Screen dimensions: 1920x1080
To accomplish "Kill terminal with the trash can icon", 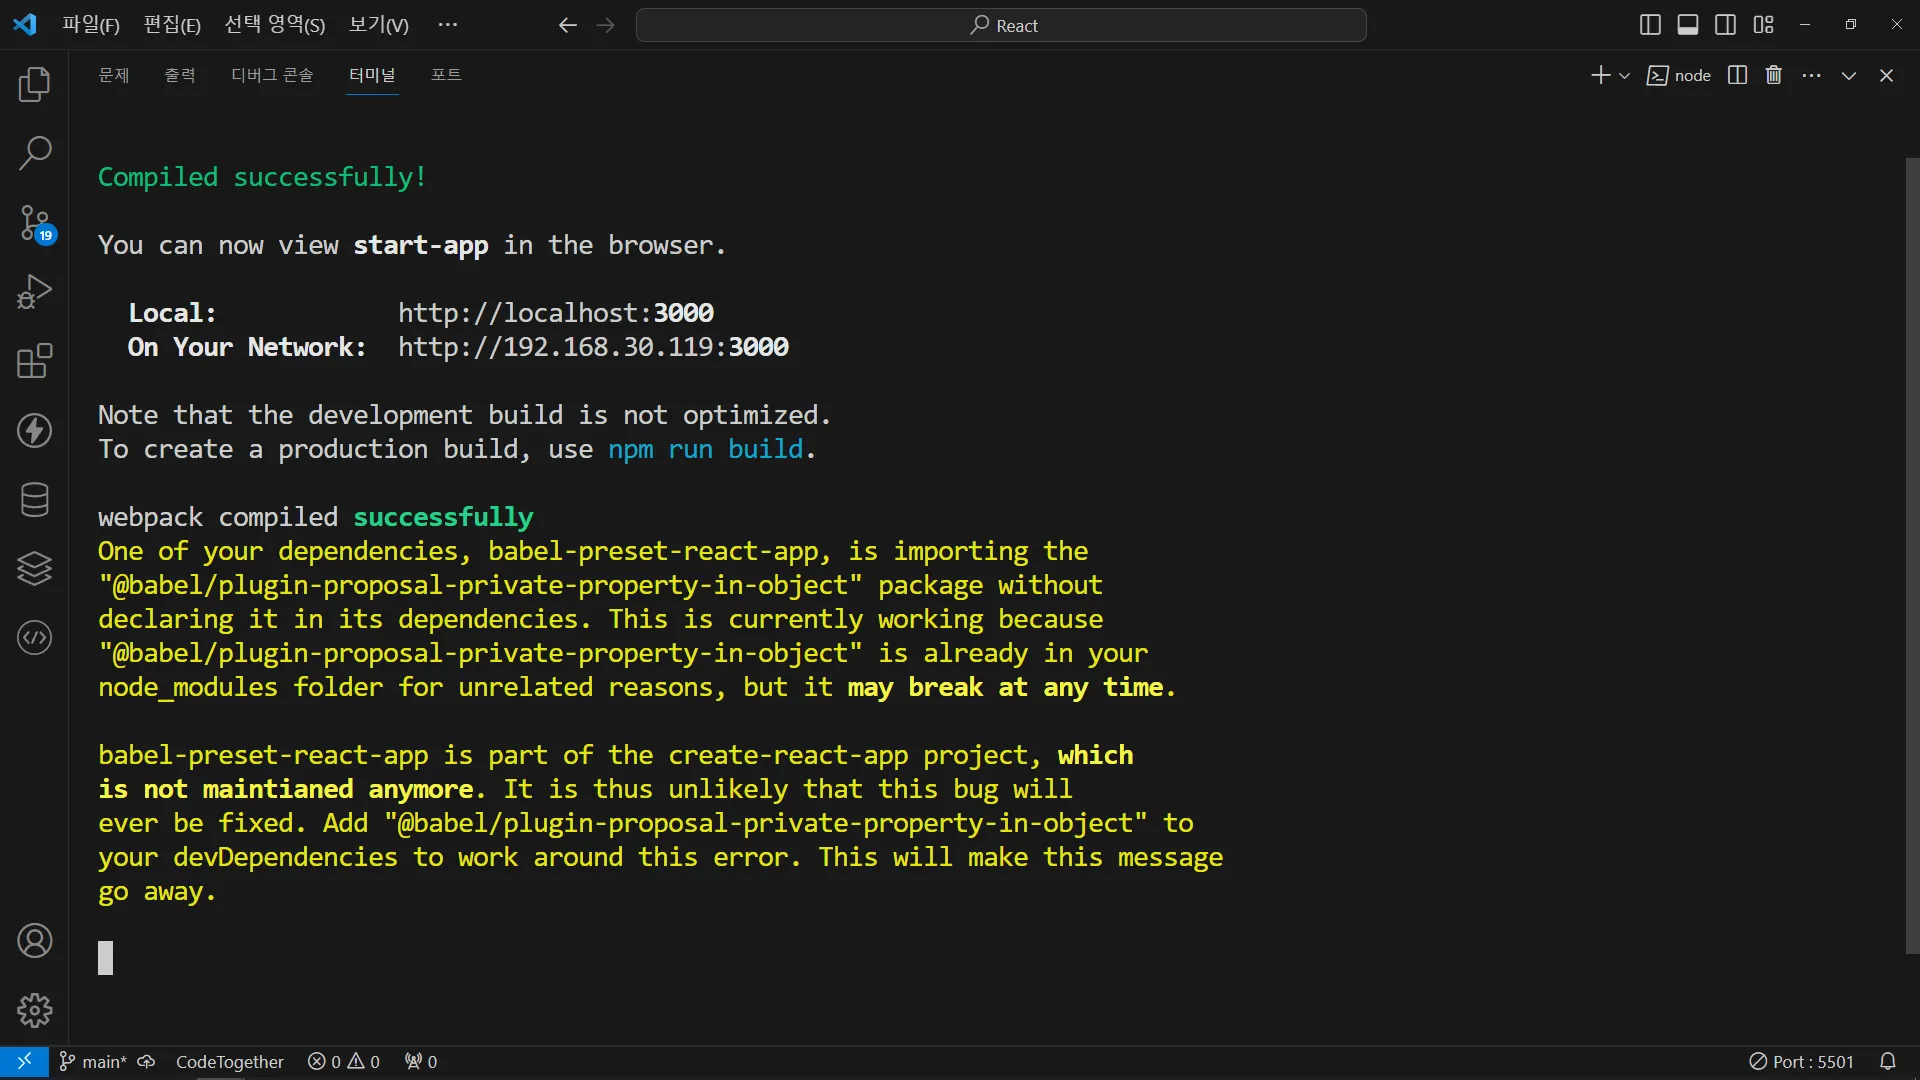I will click(x=1773, y=75).
